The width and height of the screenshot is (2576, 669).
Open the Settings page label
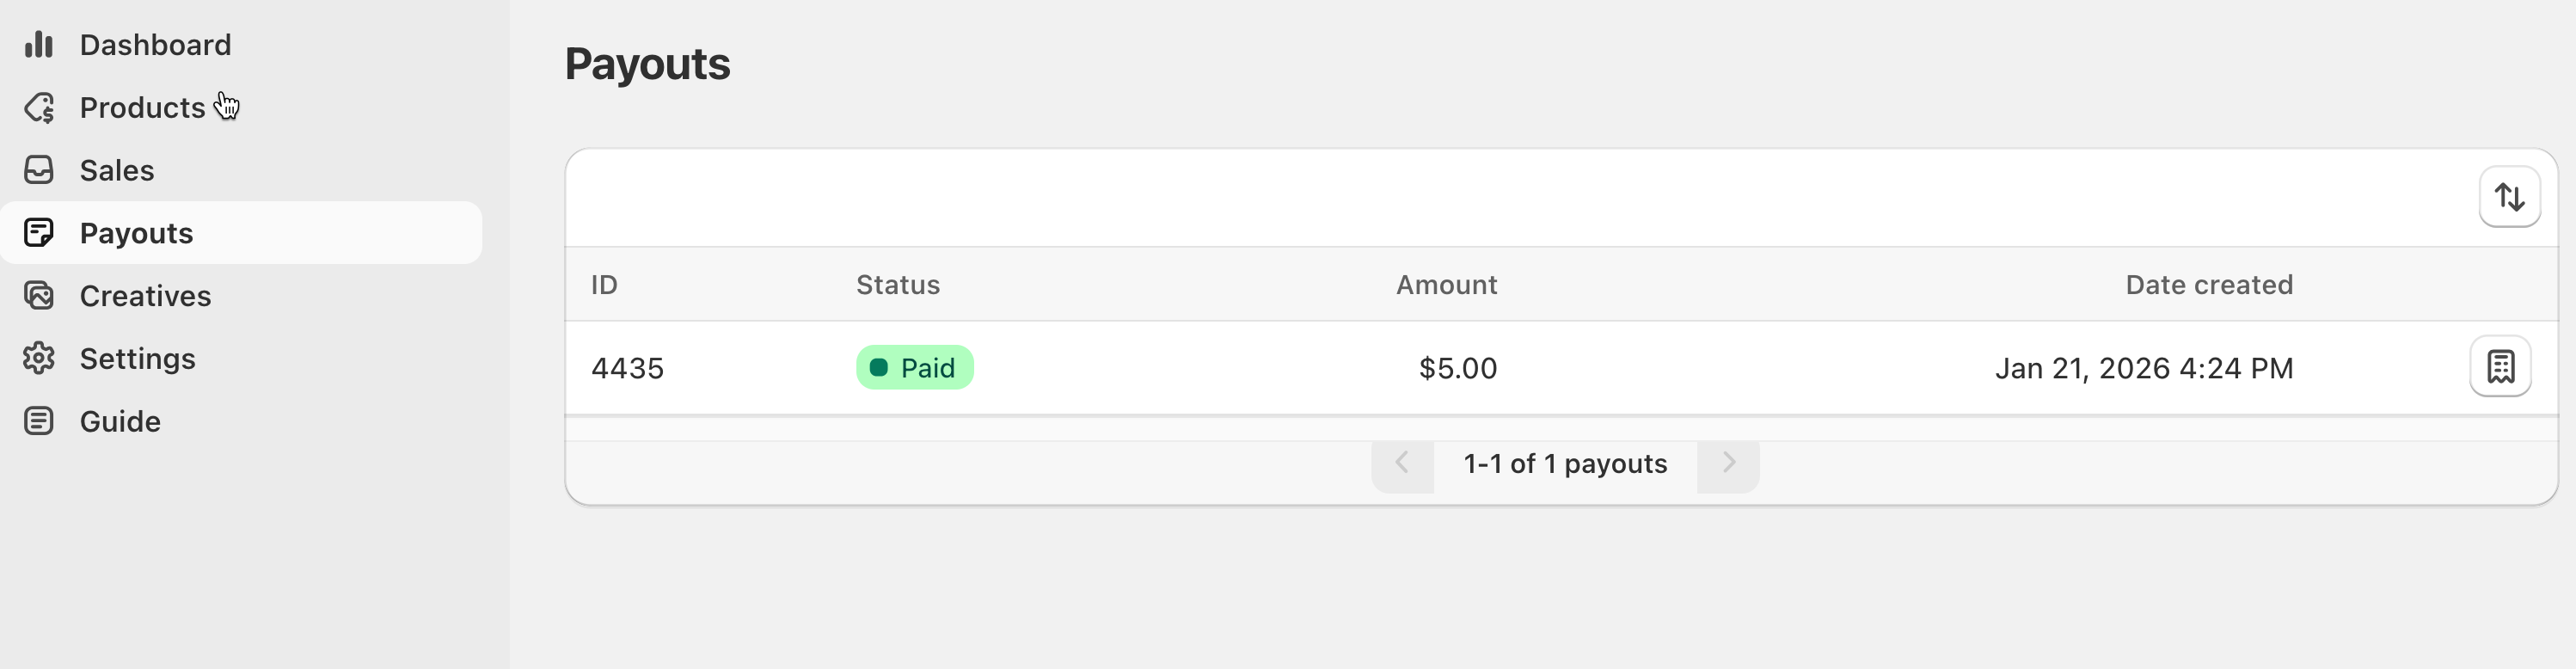(x=137, y=359)
